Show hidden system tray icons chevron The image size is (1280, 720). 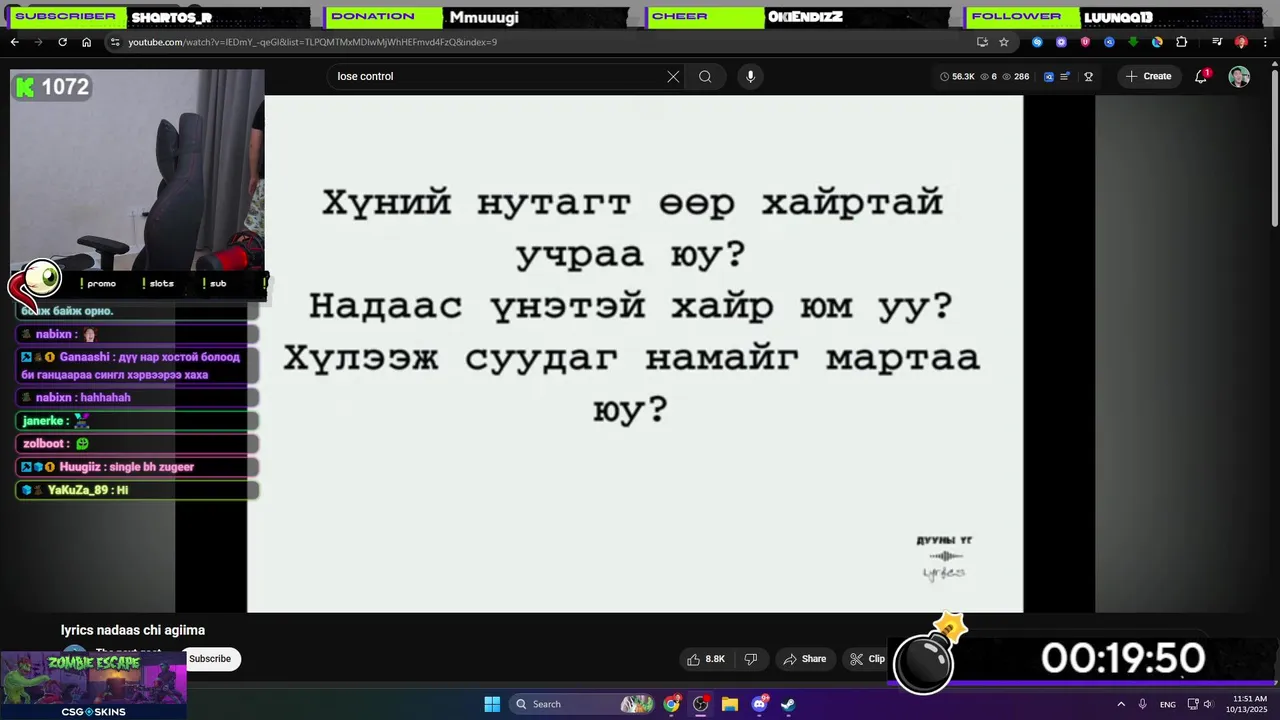[1121, 704]
